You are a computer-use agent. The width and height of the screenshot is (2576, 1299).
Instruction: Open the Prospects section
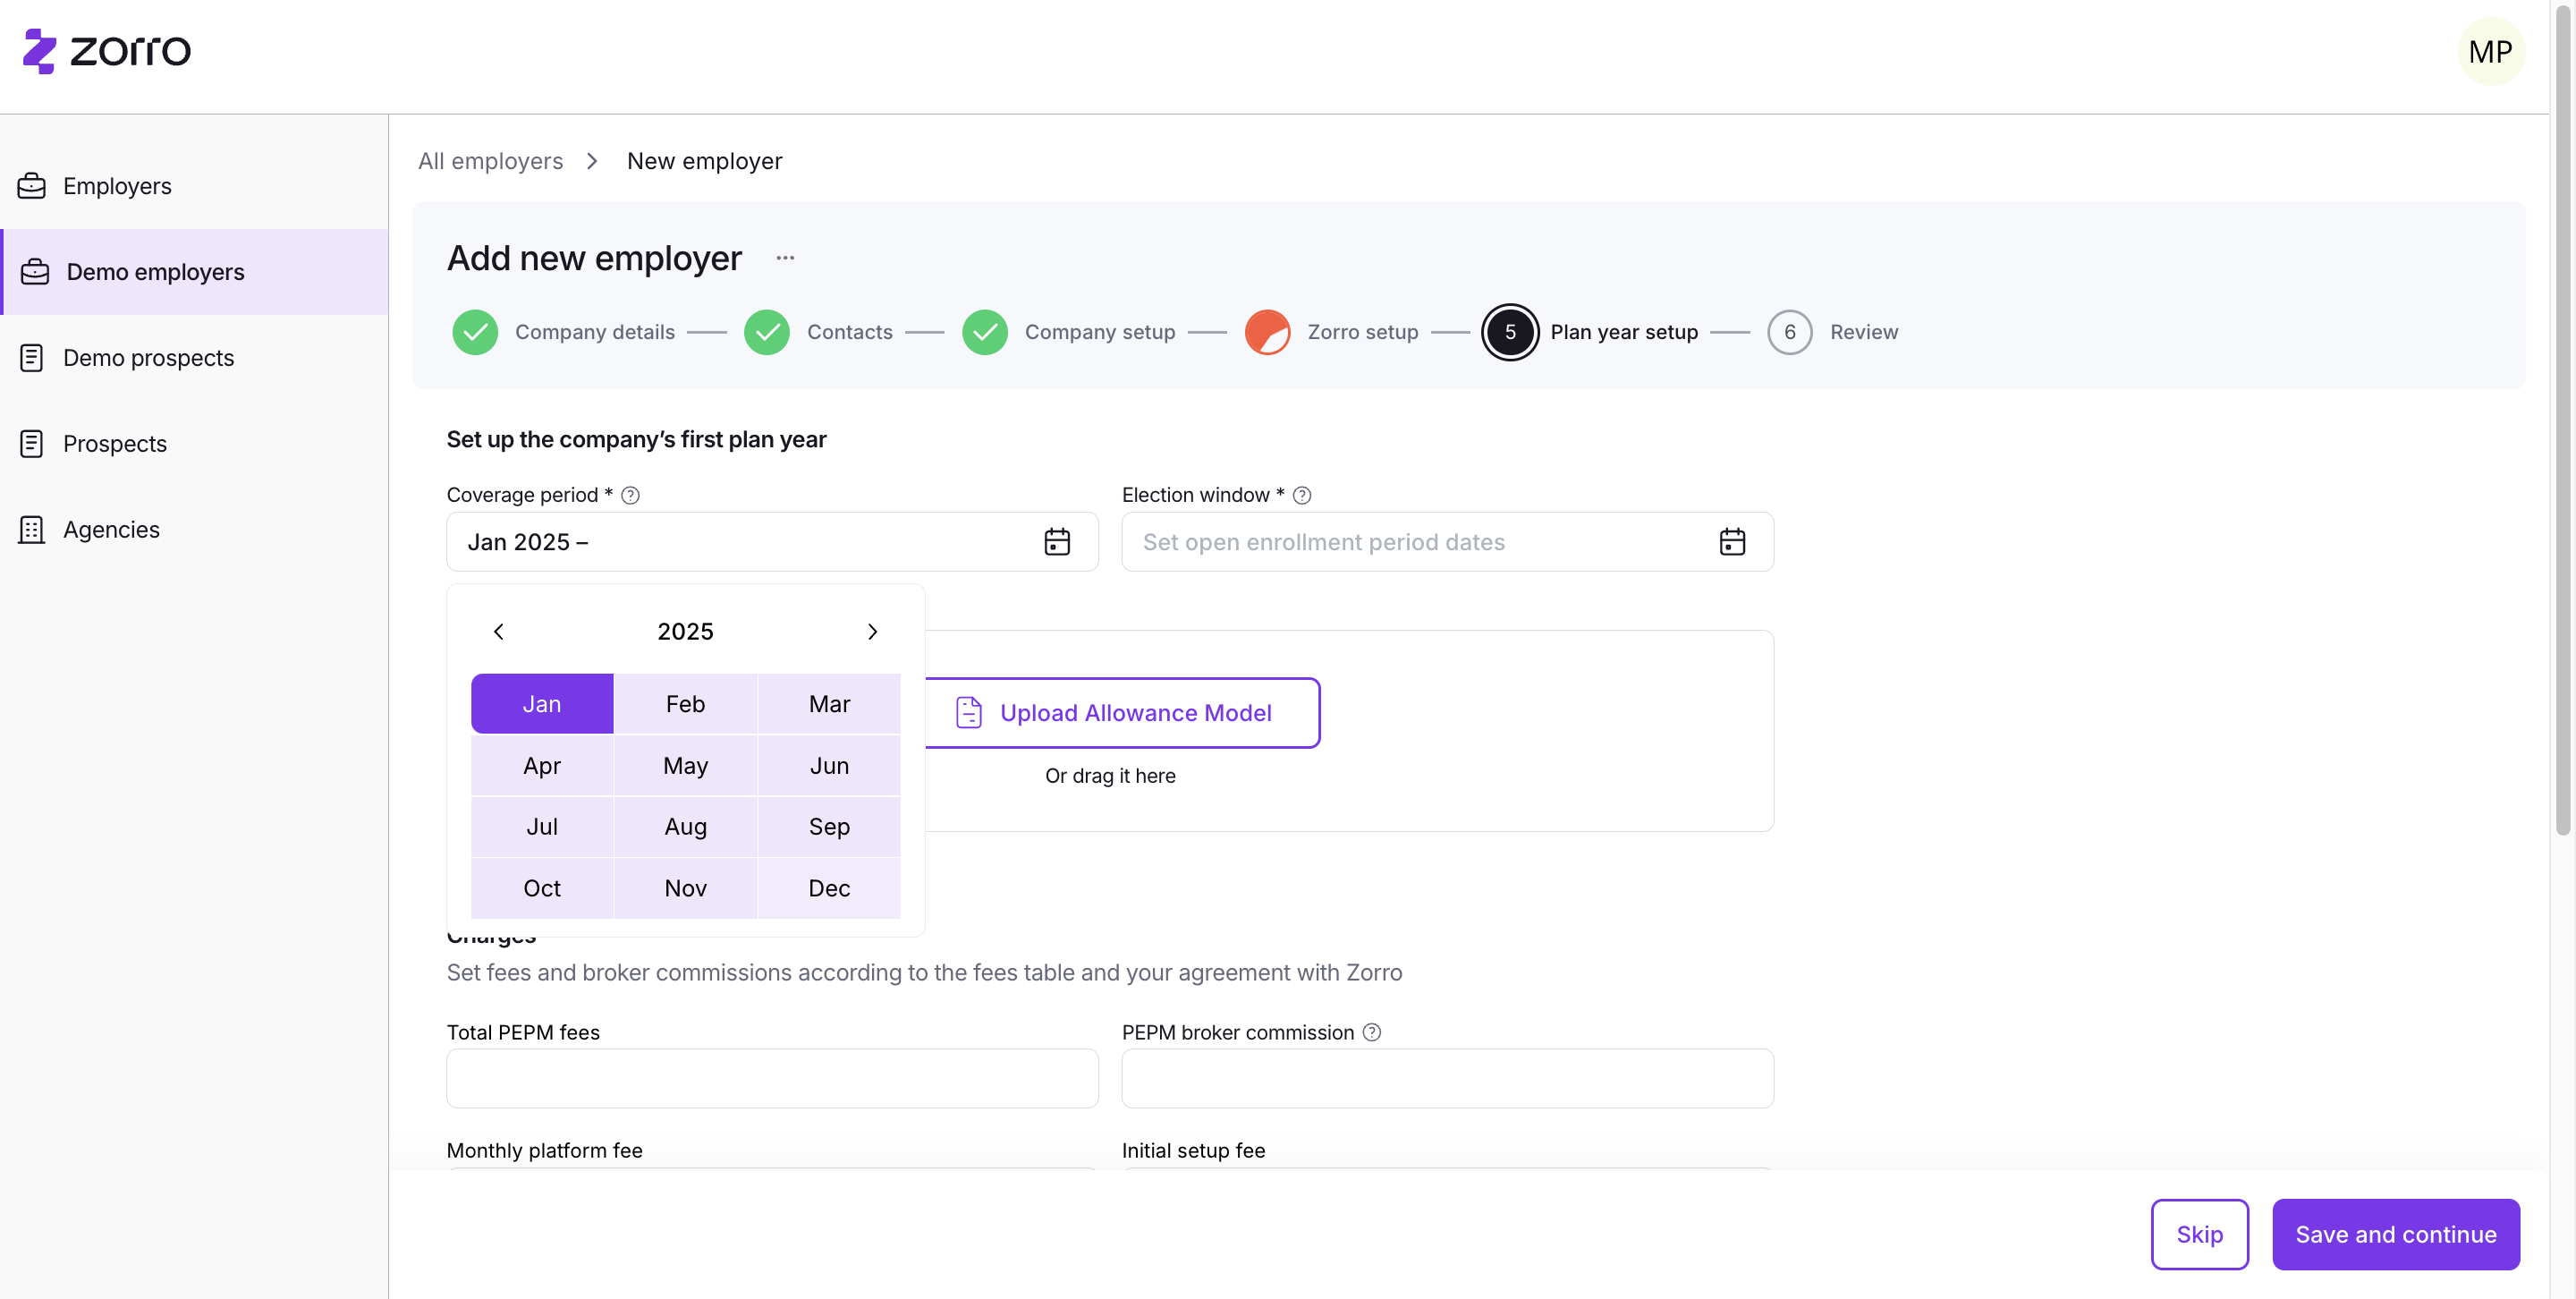tap(194, 444)
